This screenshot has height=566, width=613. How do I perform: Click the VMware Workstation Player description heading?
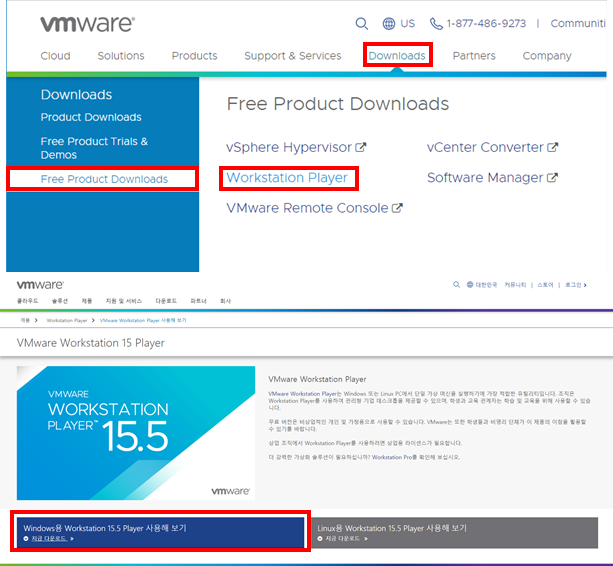317,379
